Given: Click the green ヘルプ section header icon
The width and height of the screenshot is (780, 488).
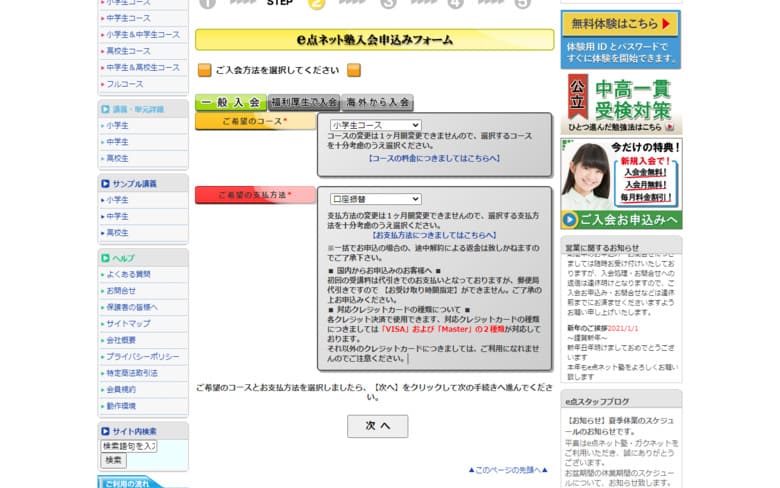Looking at the screenshot, I should point(105,258).
